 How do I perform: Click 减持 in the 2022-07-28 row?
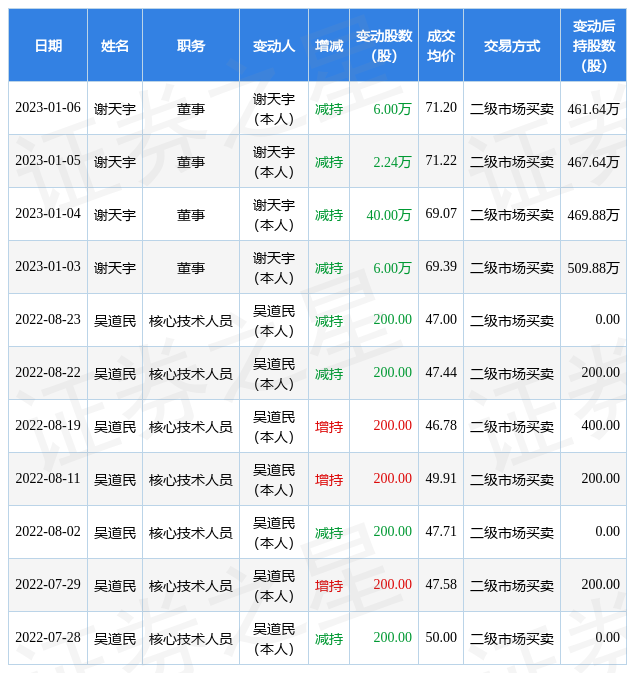(329, 639)
